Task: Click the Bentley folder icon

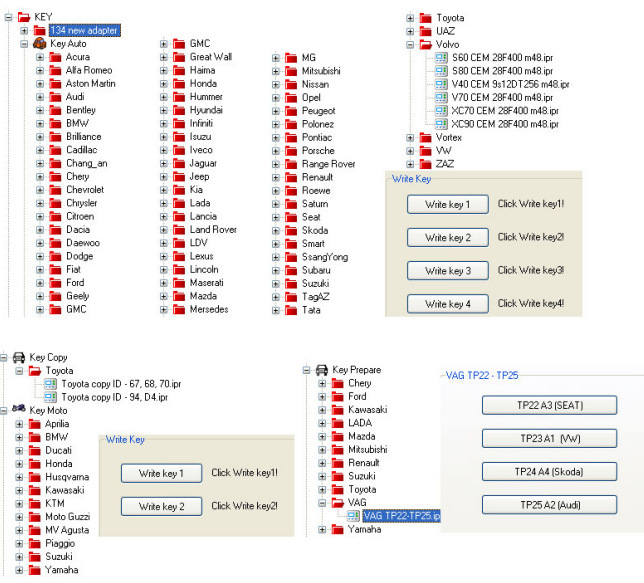Action: [x=55, y=110]
